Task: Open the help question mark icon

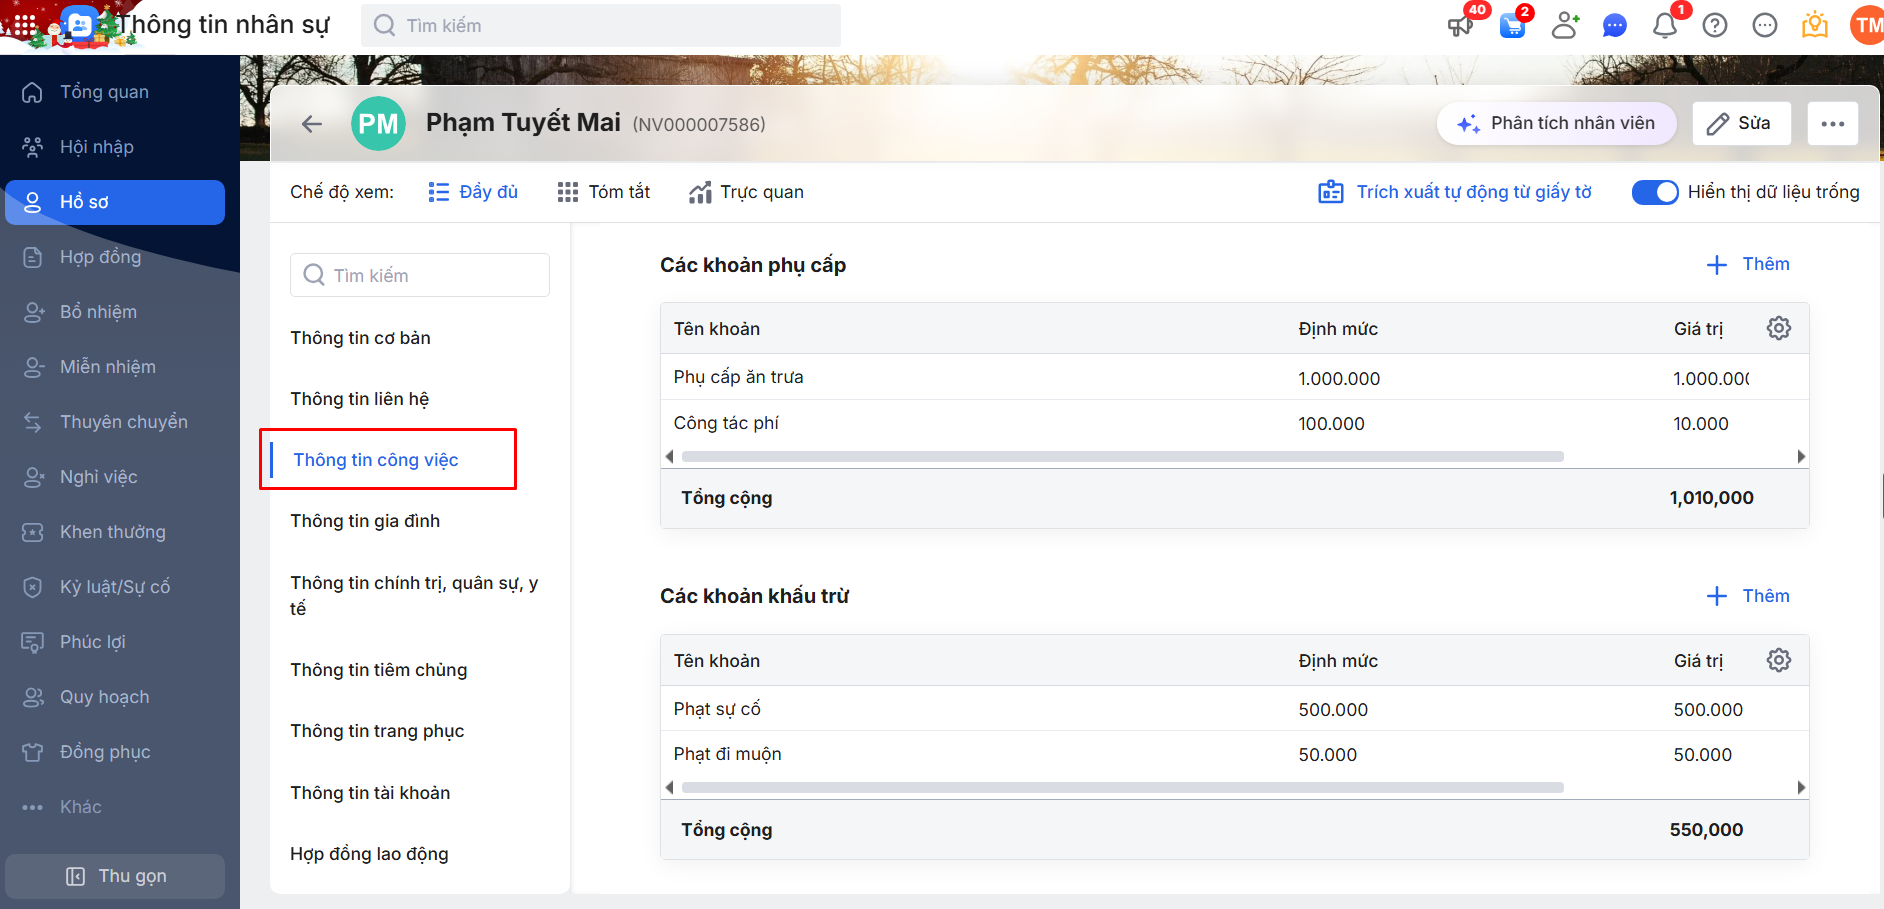Action: [1715, 25]
